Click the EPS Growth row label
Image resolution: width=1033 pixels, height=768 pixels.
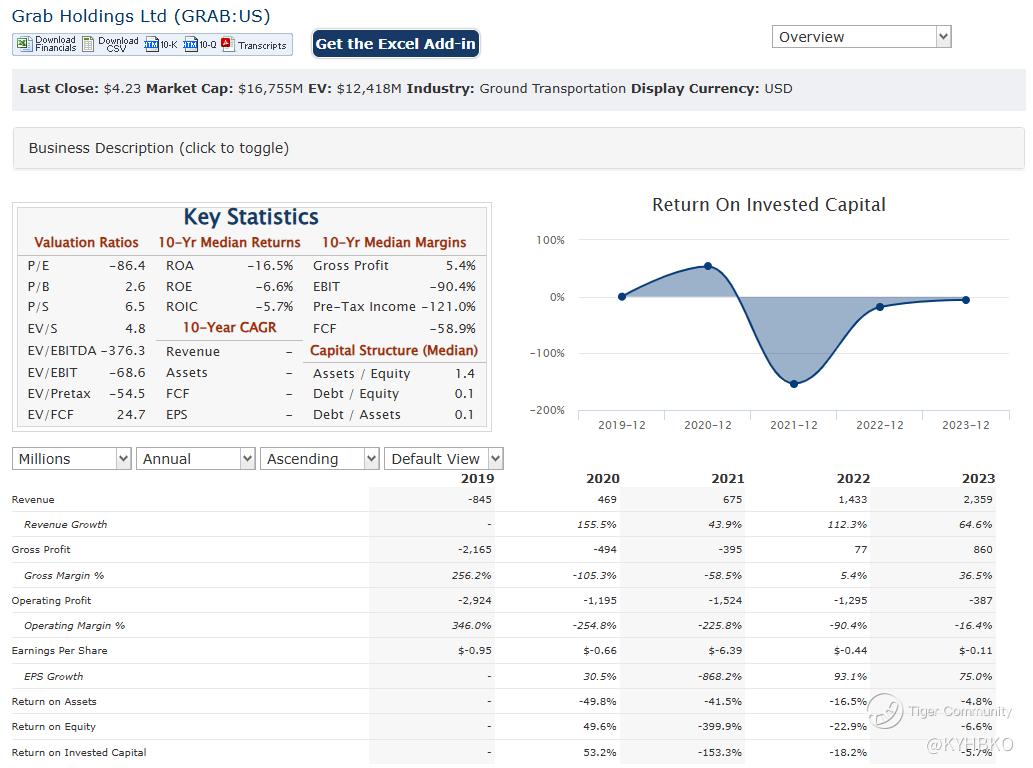pyautogui.click(x=53, y=676)
